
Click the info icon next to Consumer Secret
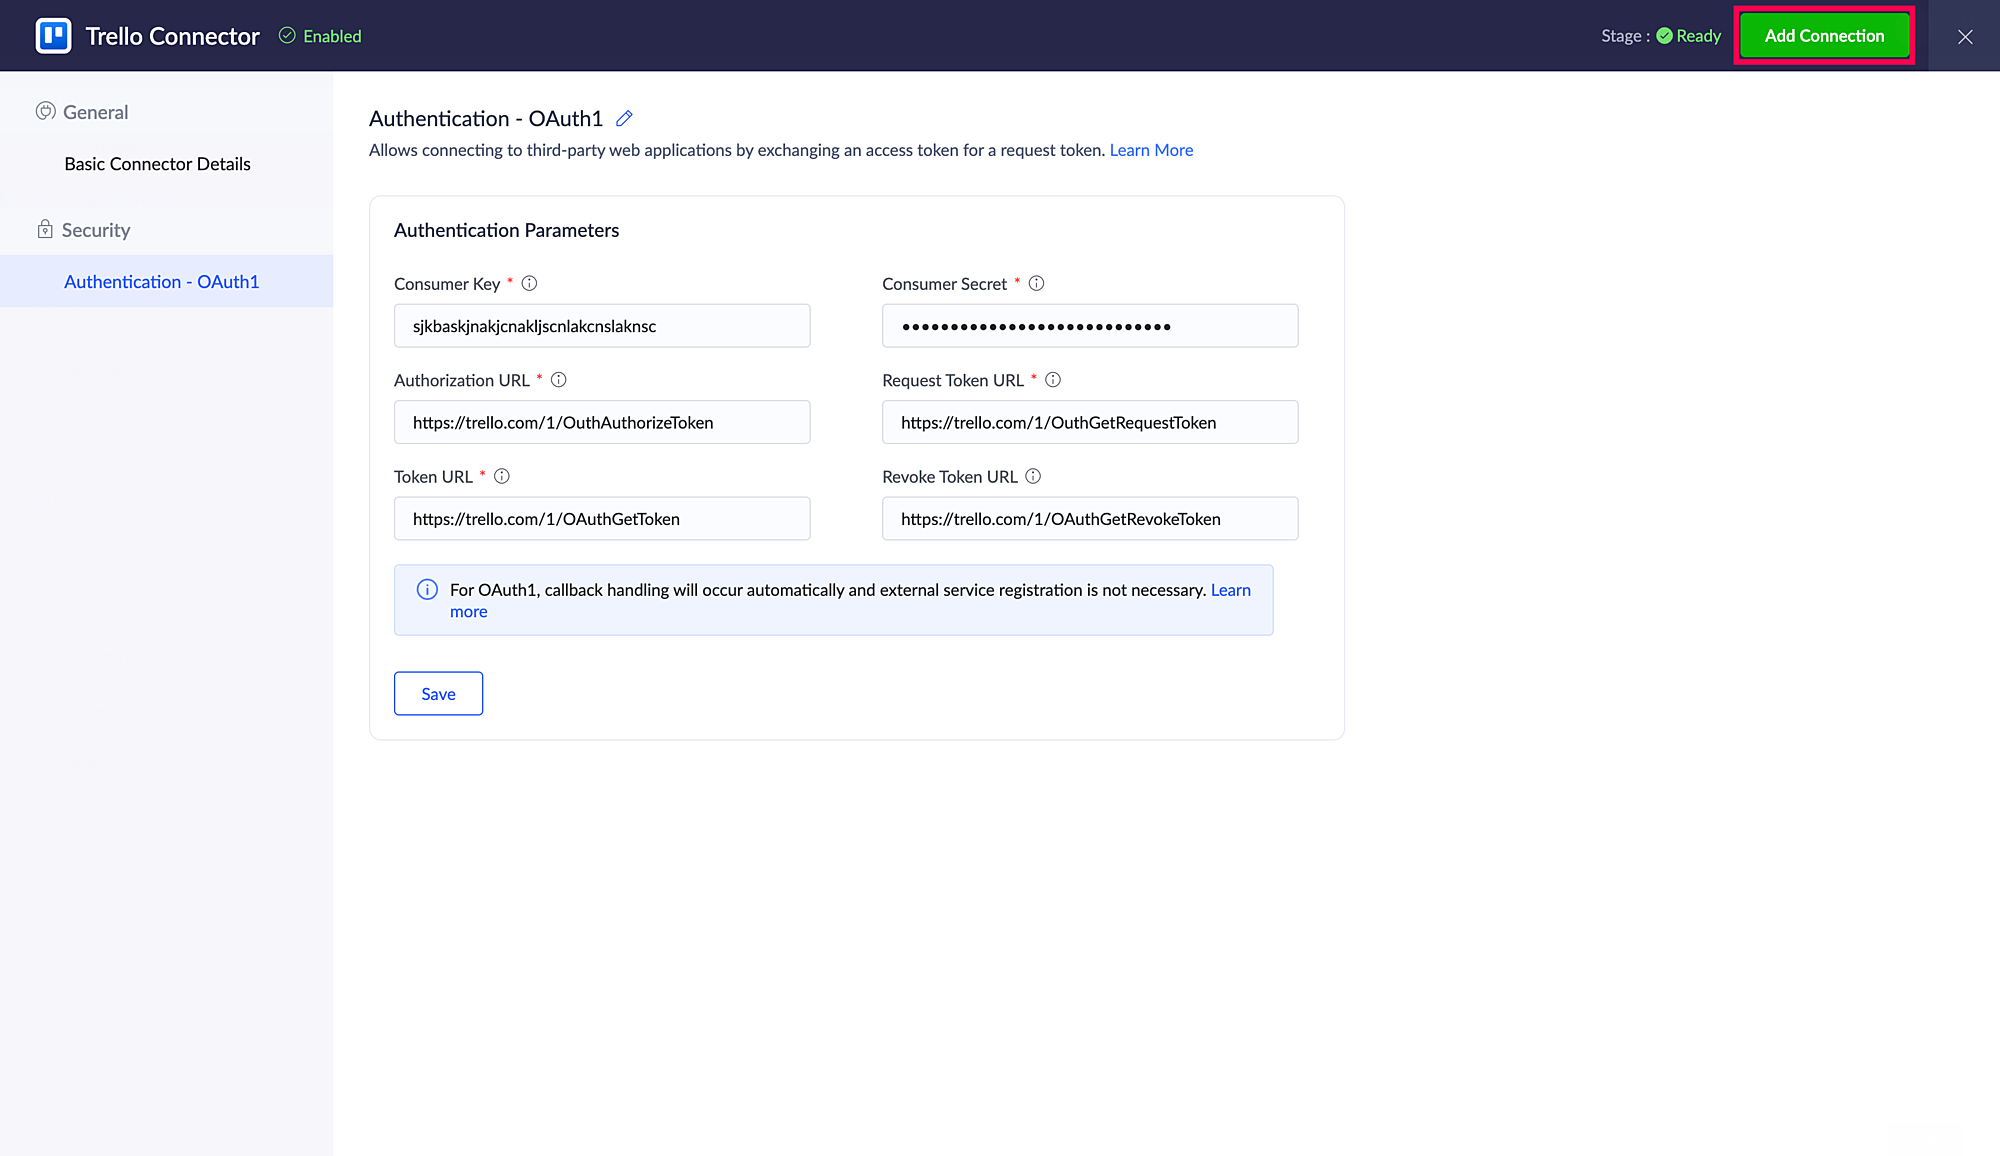pos(1036,284)
